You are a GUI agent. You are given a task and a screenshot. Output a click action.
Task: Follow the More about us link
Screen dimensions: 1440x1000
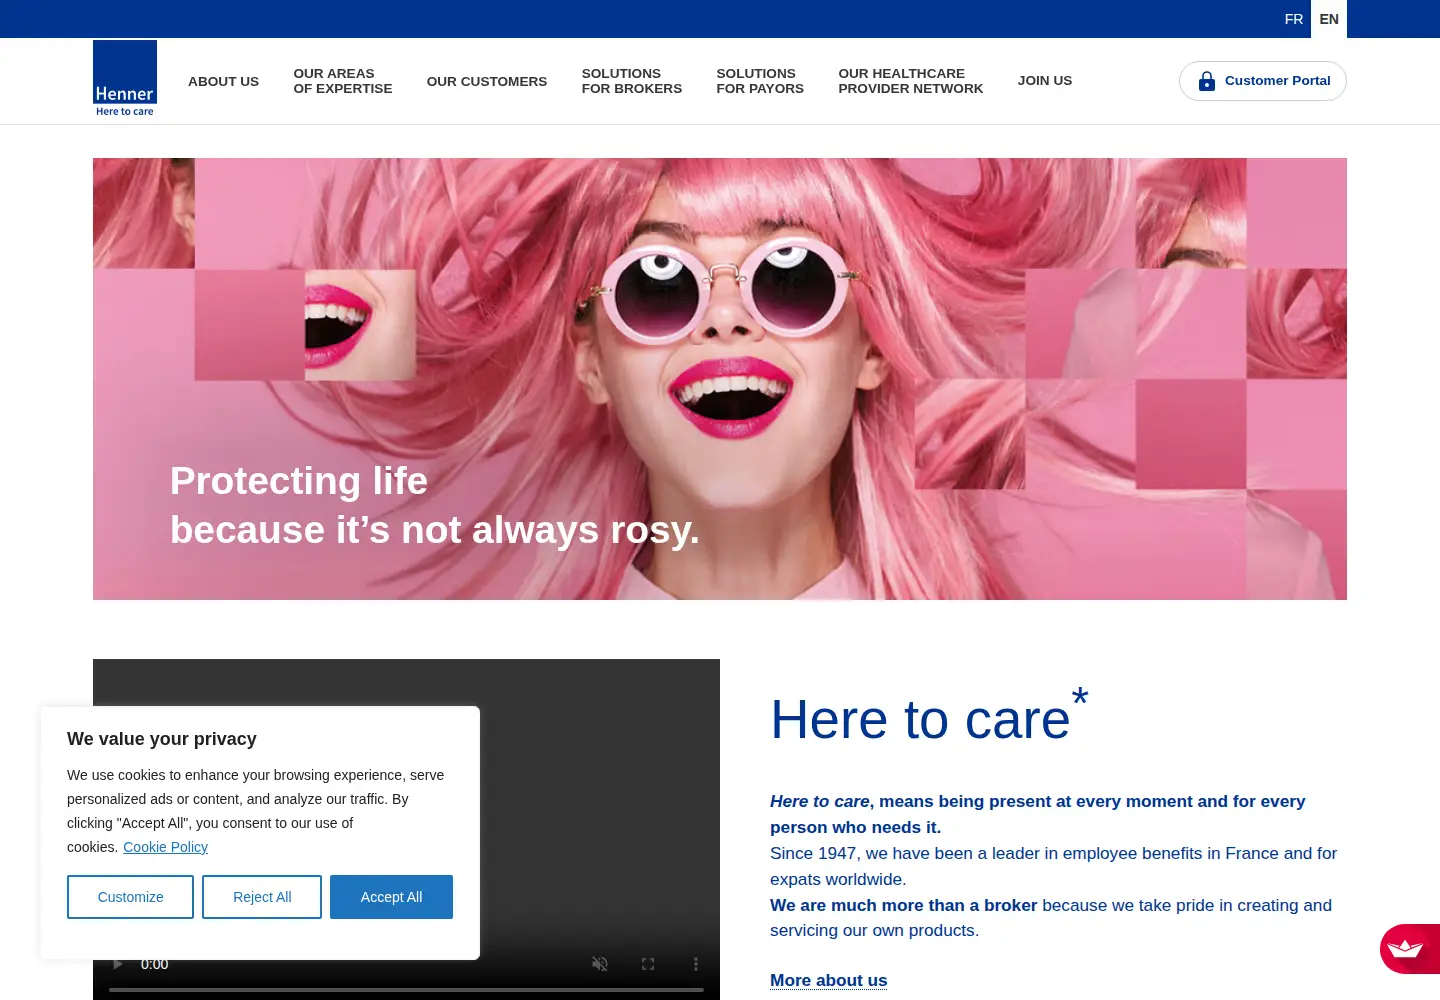[x=829, y=980]
